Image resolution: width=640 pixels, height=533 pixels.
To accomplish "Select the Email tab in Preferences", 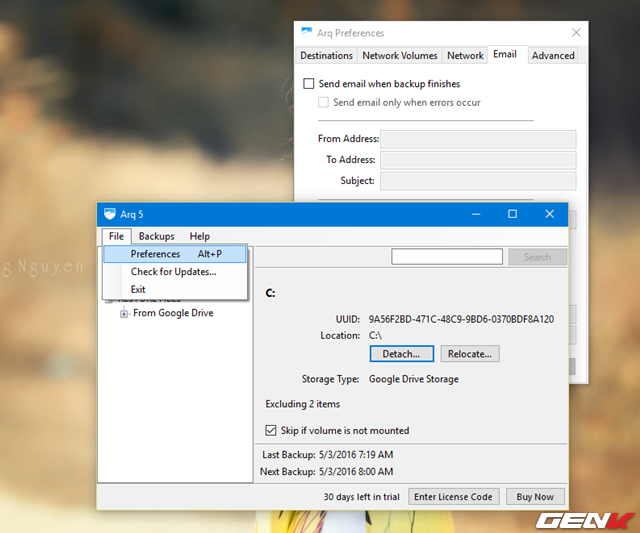I will [505, 54].
